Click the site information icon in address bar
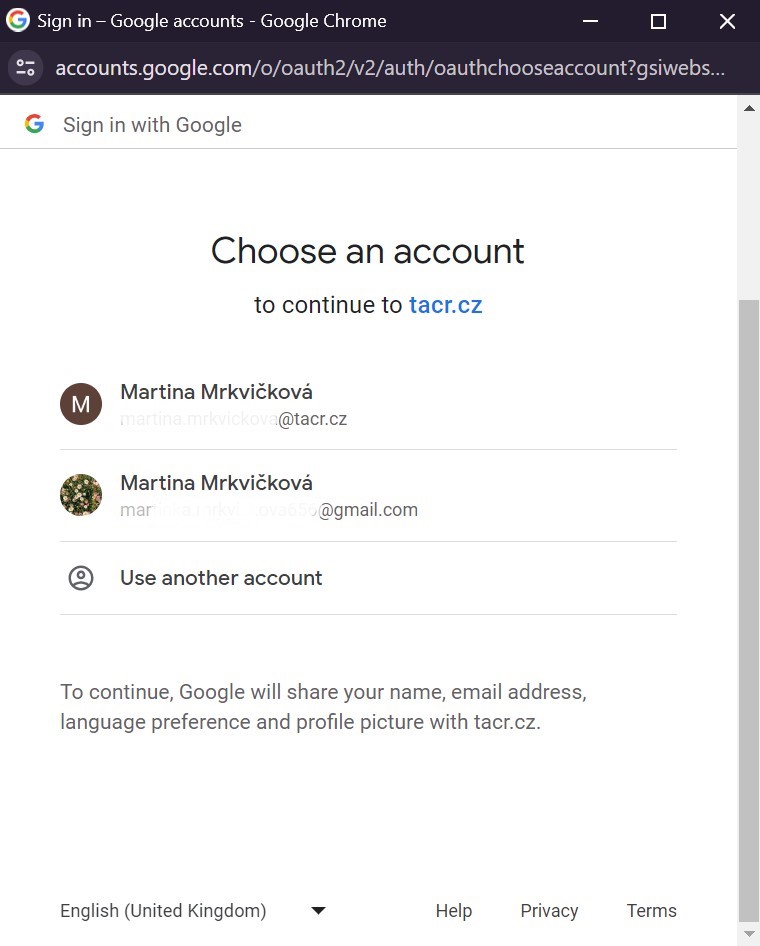Image resolution: width=760 pixels, height=946 pixels. point(25,68)
